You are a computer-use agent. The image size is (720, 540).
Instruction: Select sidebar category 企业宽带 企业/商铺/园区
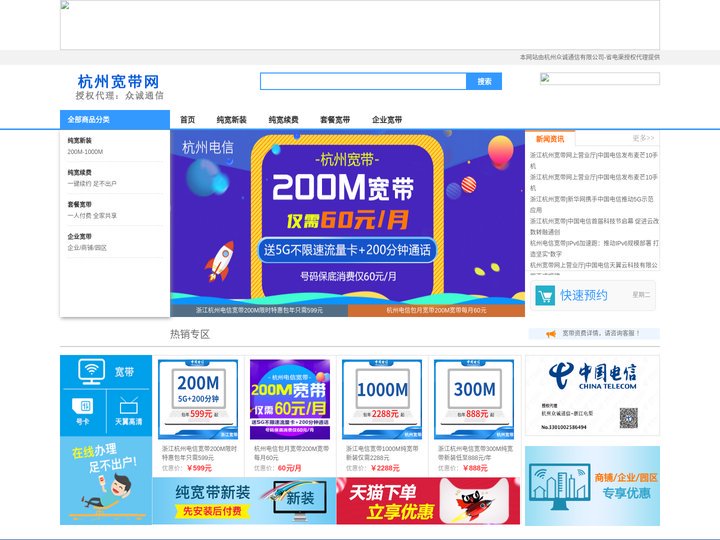click(x=115, y=242)
